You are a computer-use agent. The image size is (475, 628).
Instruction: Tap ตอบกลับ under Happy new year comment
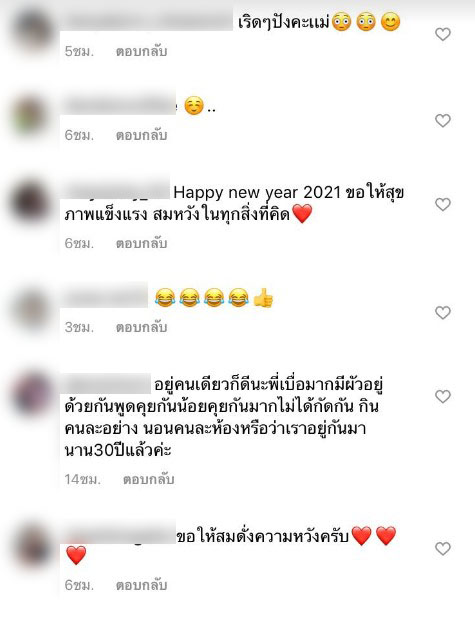click(141, 244)
